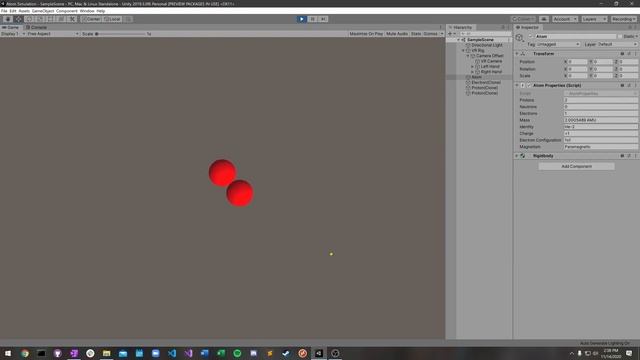Click the Add Component button

(576, 167)
